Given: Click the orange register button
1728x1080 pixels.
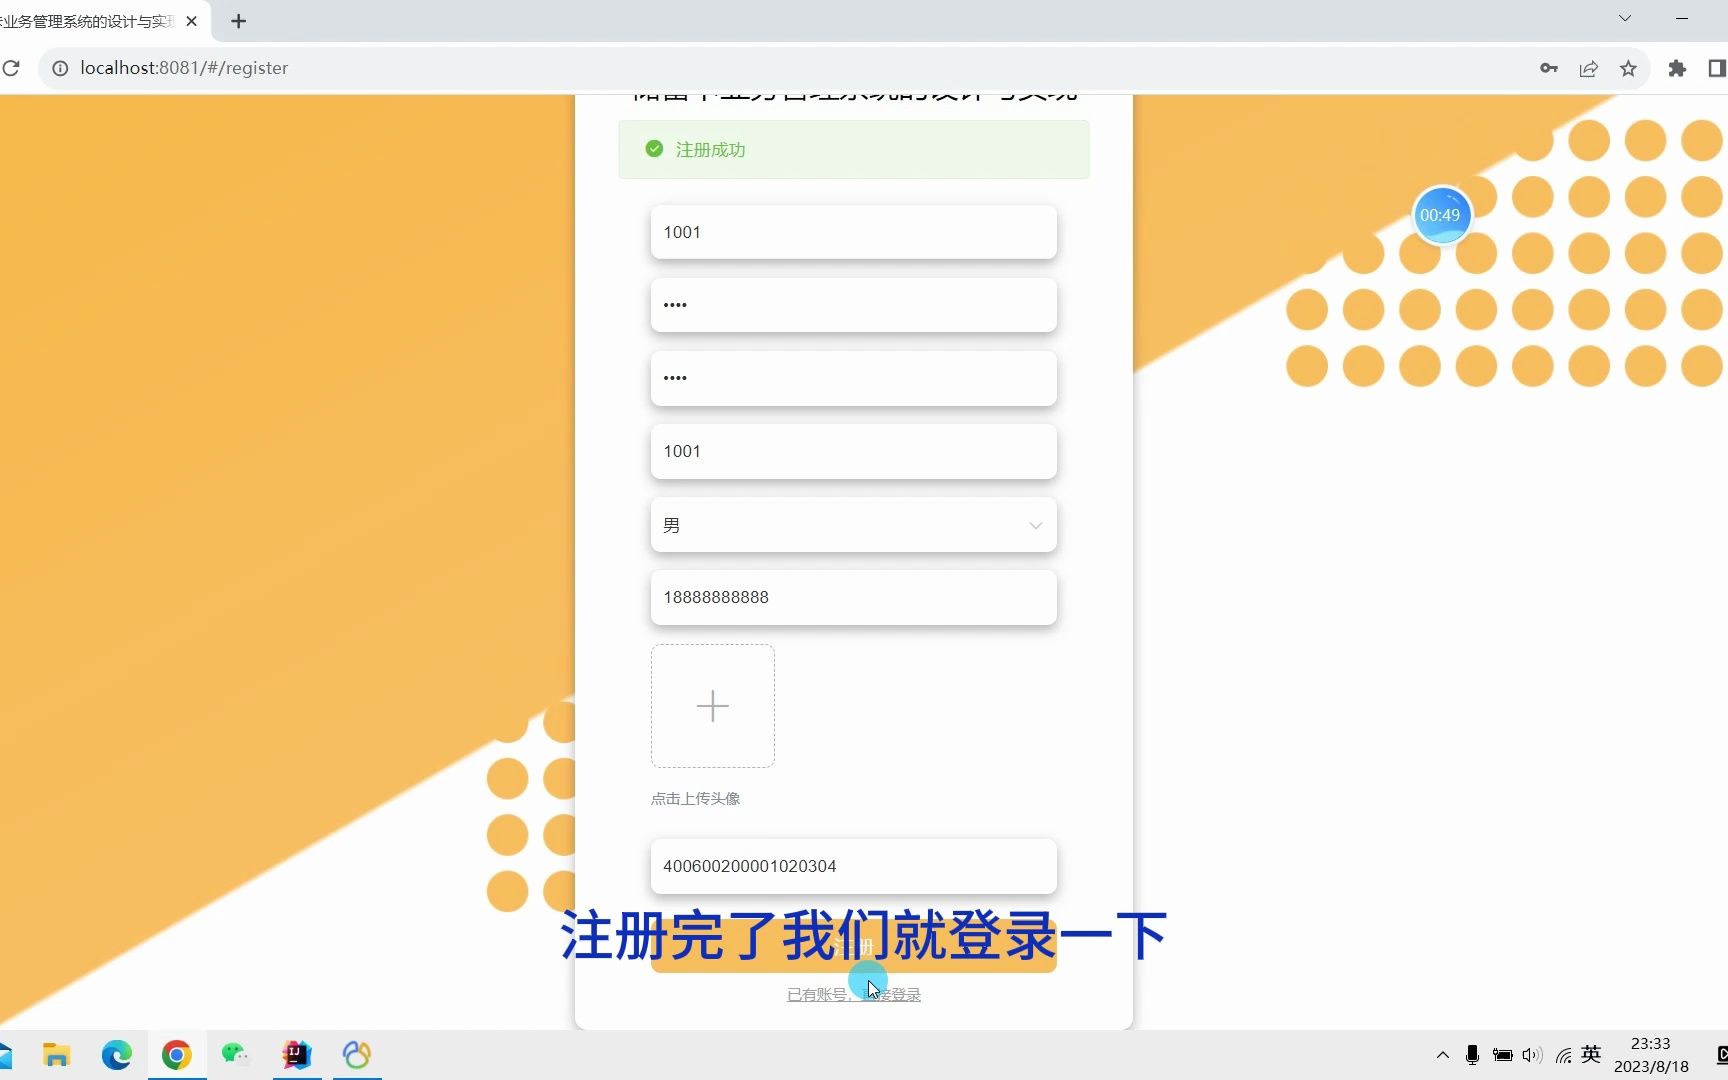Looking at the screenshot, I should 853,946.
